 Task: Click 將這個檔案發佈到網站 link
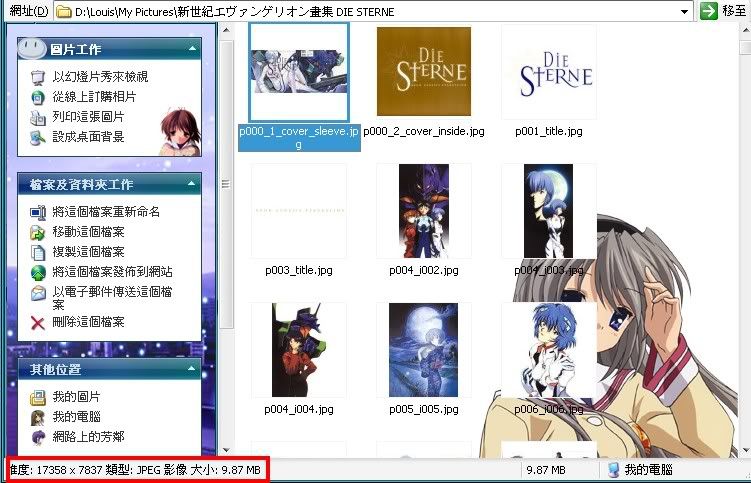pyautogui.click(x=112, y=272)
